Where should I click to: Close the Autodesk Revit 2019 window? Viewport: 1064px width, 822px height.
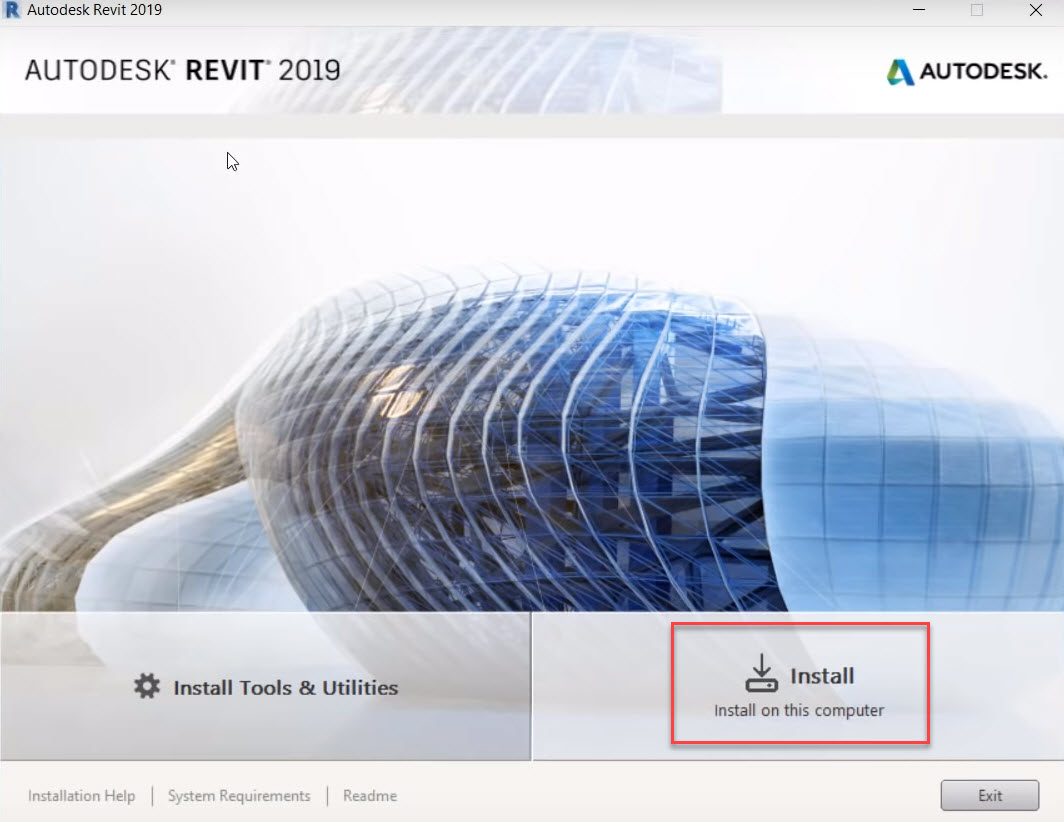(x=1036, y=10)
